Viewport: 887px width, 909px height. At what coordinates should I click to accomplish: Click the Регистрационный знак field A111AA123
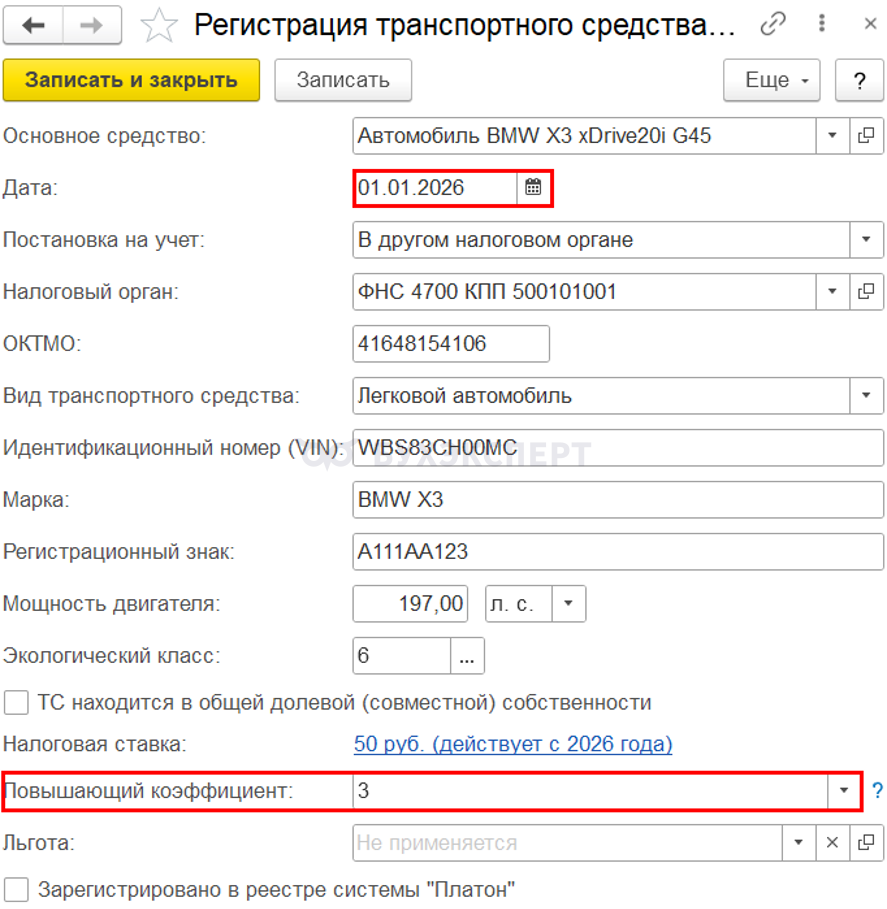coord(618,551)
